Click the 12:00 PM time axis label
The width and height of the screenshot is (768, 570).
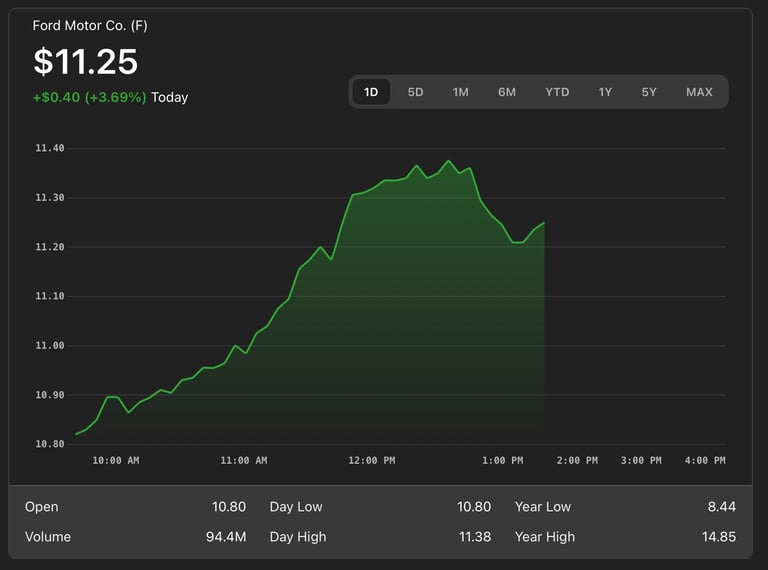pyautogui.click(x=371, y=461)
